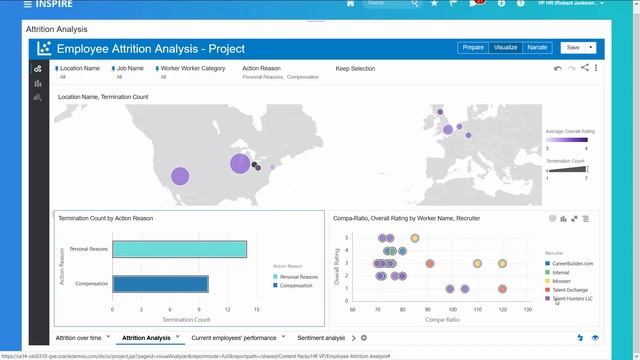Switch to the Visualize mode
Screen dimensions: 640x360
[x=505, y=47]
